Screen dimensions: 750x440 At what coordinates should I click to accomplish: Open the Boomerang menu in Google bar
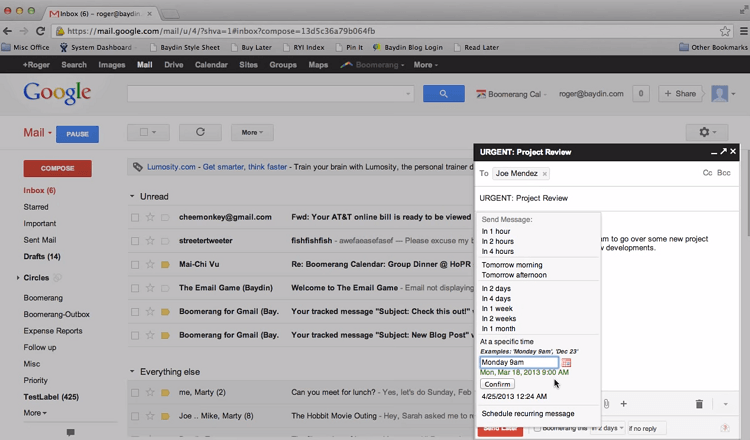[x=372, y=65]
